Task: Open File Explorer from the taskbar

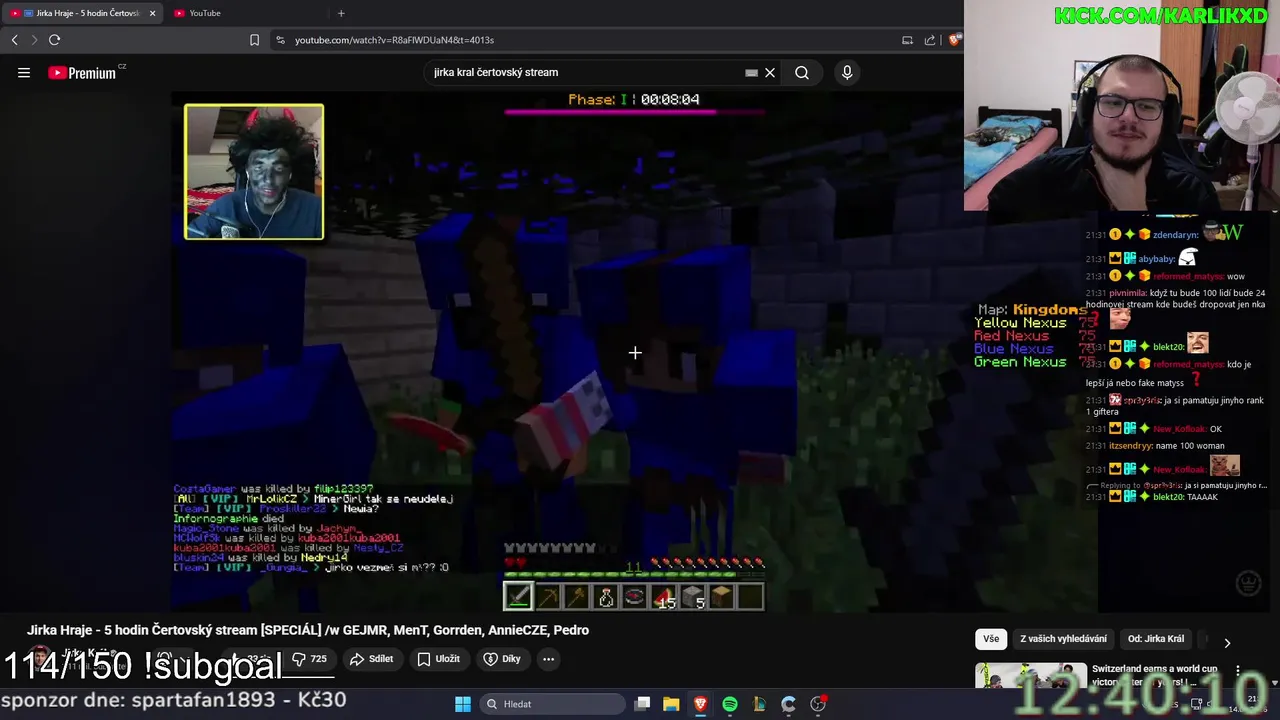Action: [671, 704]
